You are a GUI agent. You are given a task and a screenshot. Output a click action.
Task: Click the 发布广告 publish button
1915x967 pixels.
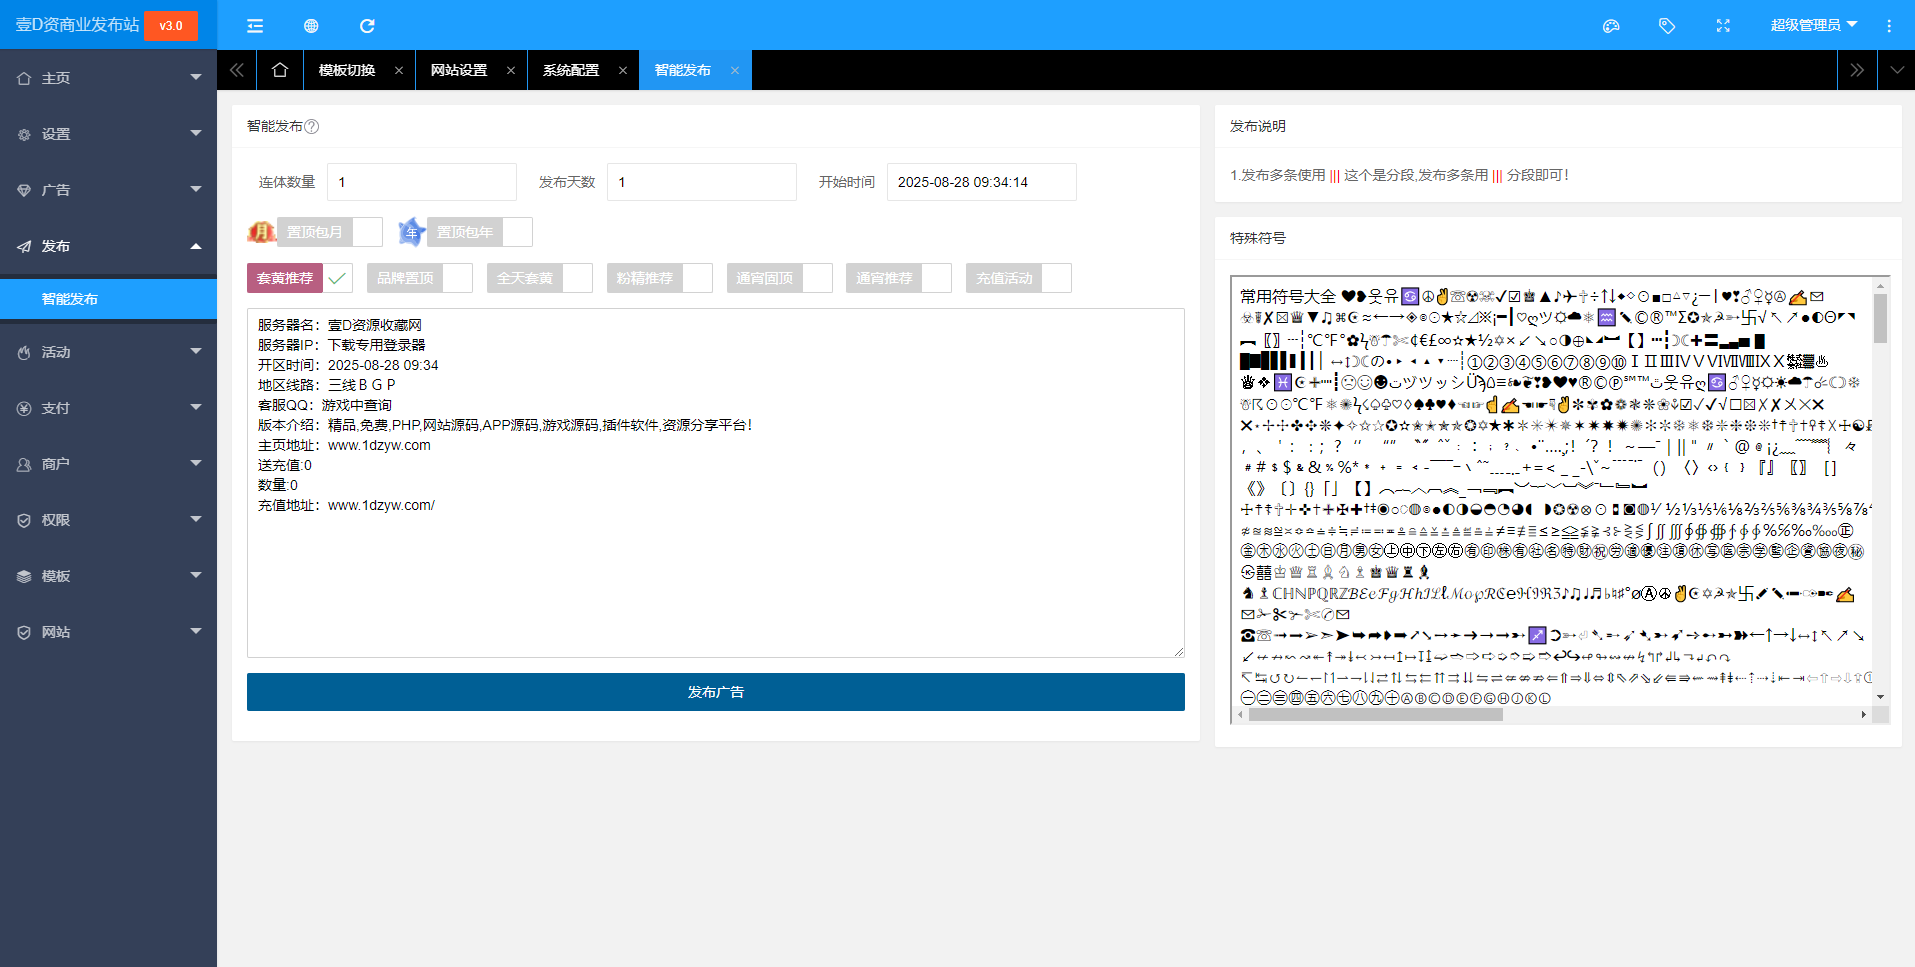pos(714,691)
